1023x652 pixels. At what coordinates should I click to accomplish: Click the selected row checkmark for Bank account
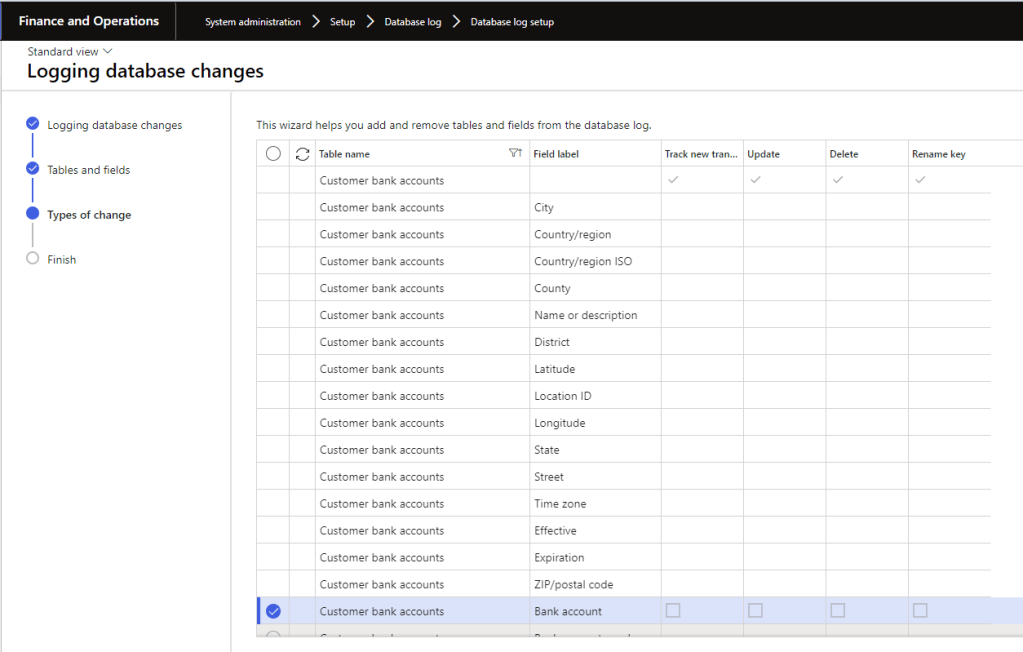[x=273, y=611]
